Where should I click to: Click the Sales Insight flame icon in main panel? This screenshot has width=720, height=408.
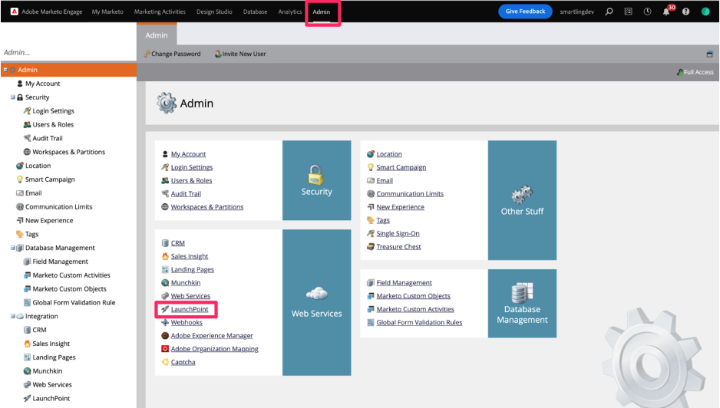(x=165, y=256)
